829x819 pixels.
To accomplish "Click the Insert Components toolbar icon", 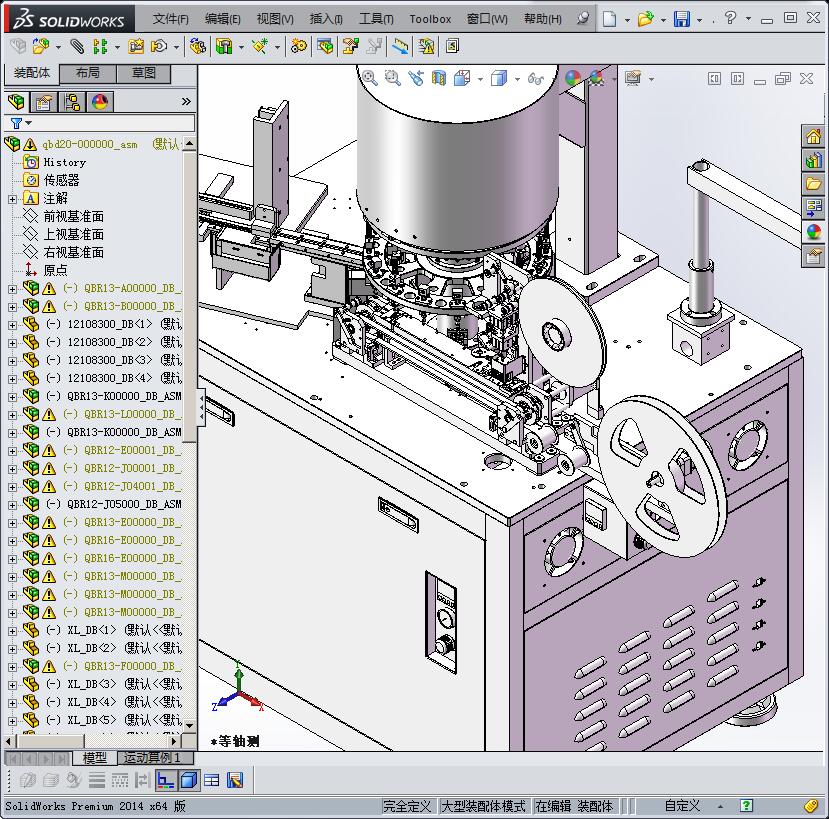I will [x=41, y=47].
